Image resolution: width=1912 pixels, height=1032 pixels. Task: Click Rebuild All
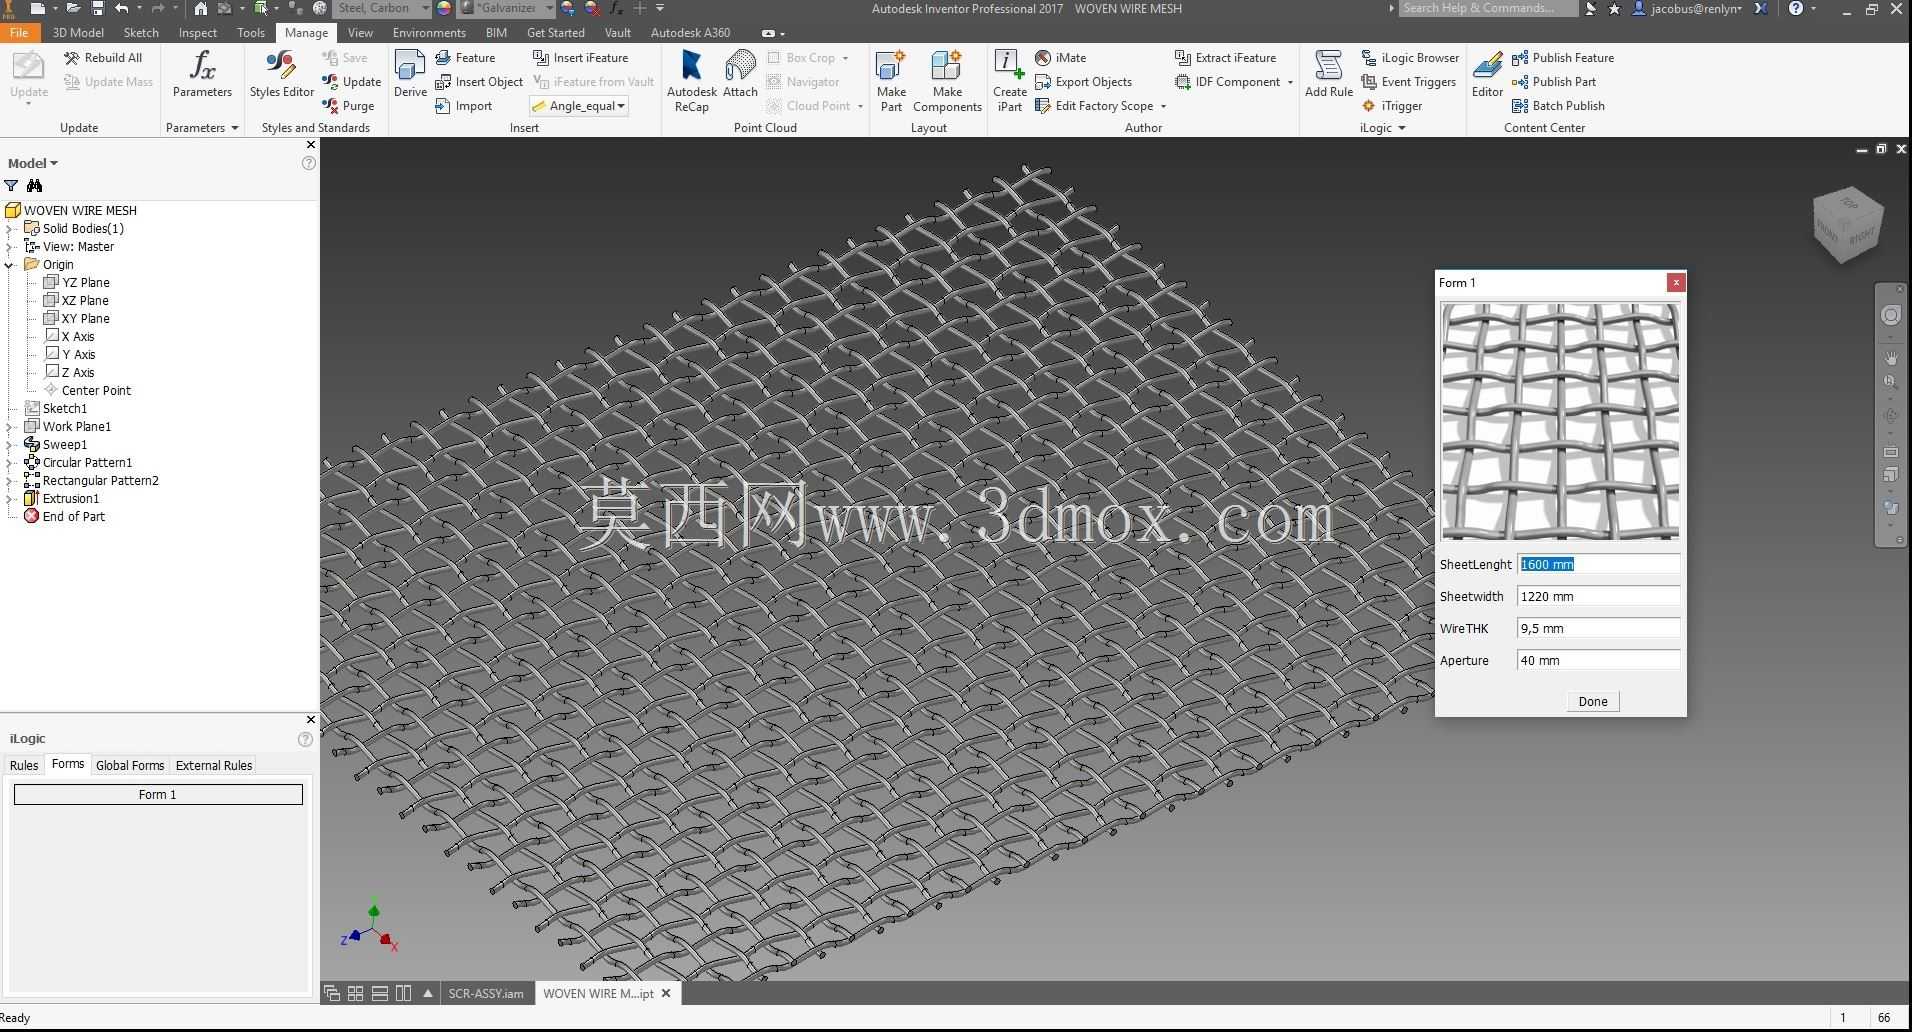pyautogui.click(x=103, y=58)
